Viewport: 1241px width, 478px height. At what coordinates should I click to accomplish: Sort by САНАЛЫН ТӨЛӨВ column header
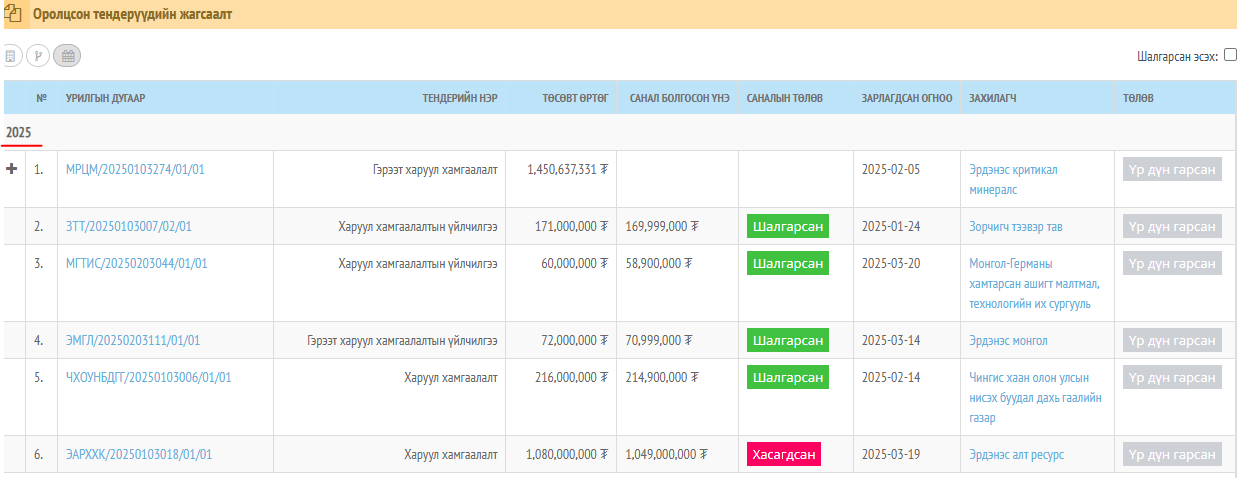(x=785, y=98)
